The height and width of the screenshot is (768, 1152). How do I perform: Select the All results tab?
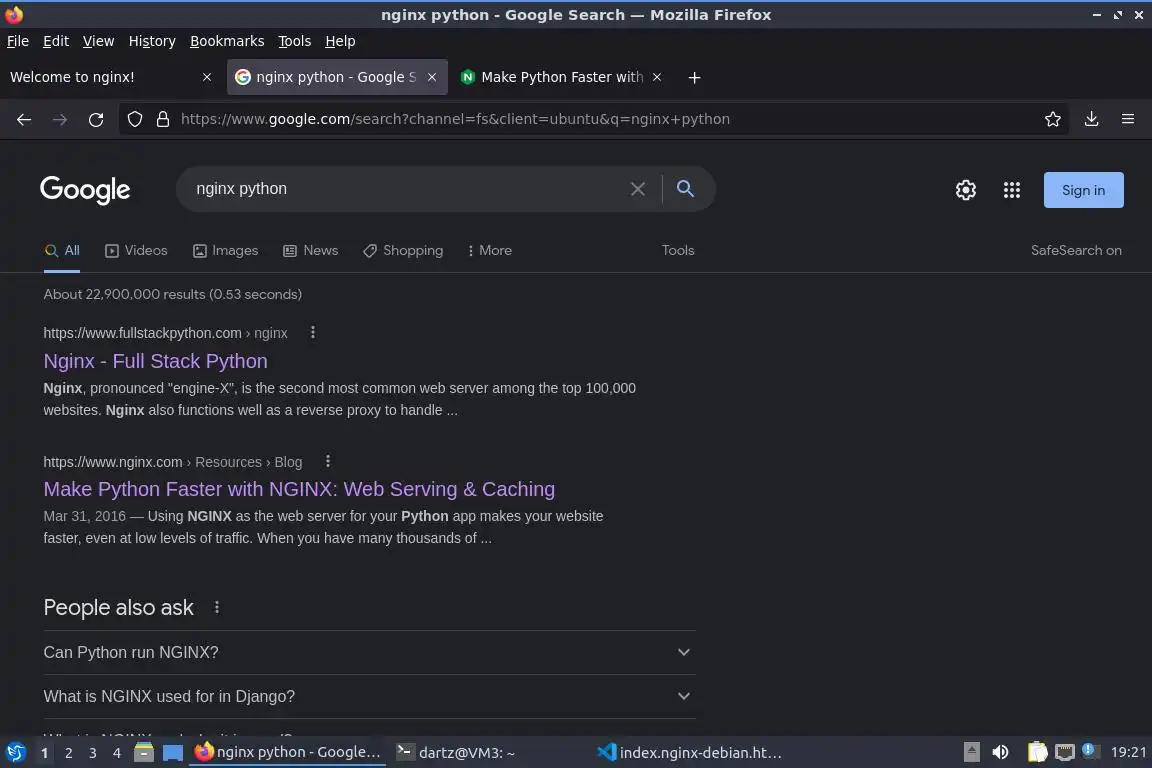(x=62, y=251)
